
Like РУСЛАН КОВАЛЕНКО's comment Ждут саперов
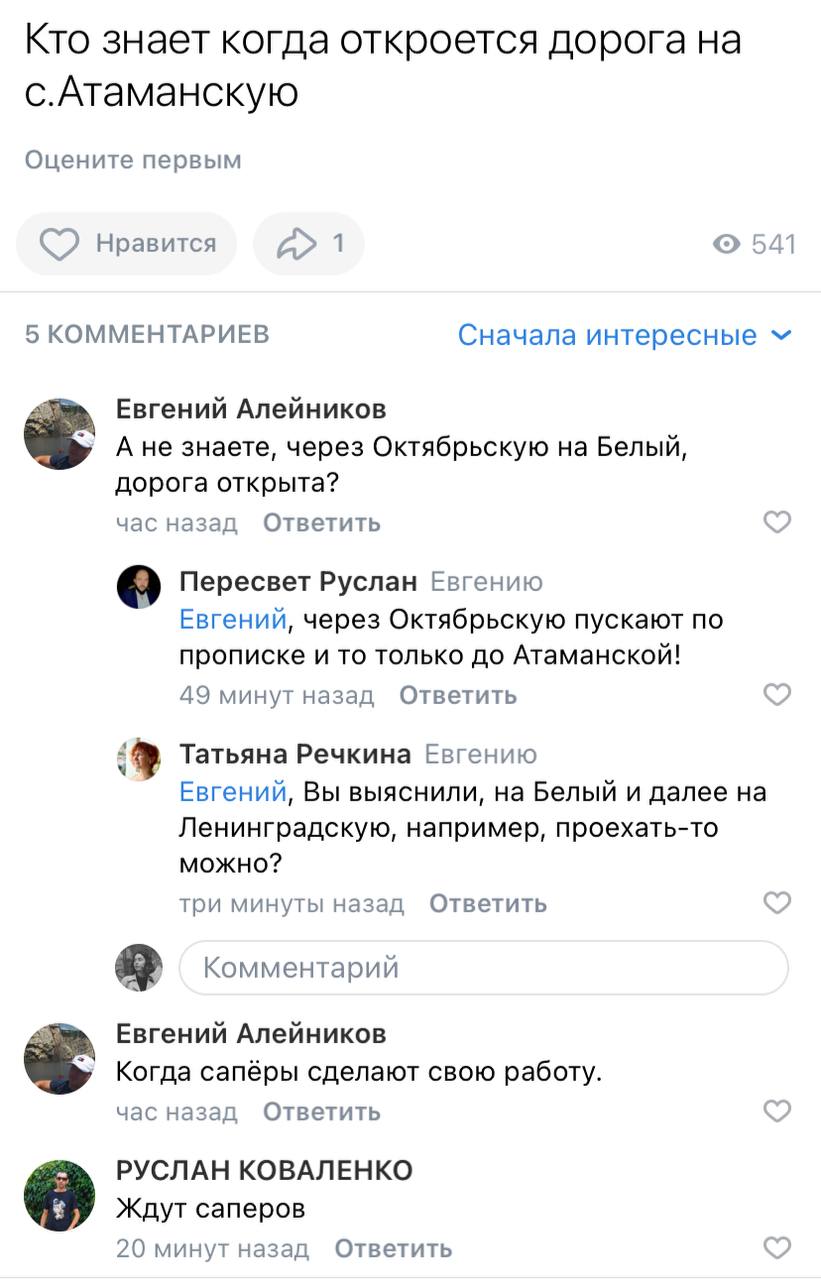777,1247
